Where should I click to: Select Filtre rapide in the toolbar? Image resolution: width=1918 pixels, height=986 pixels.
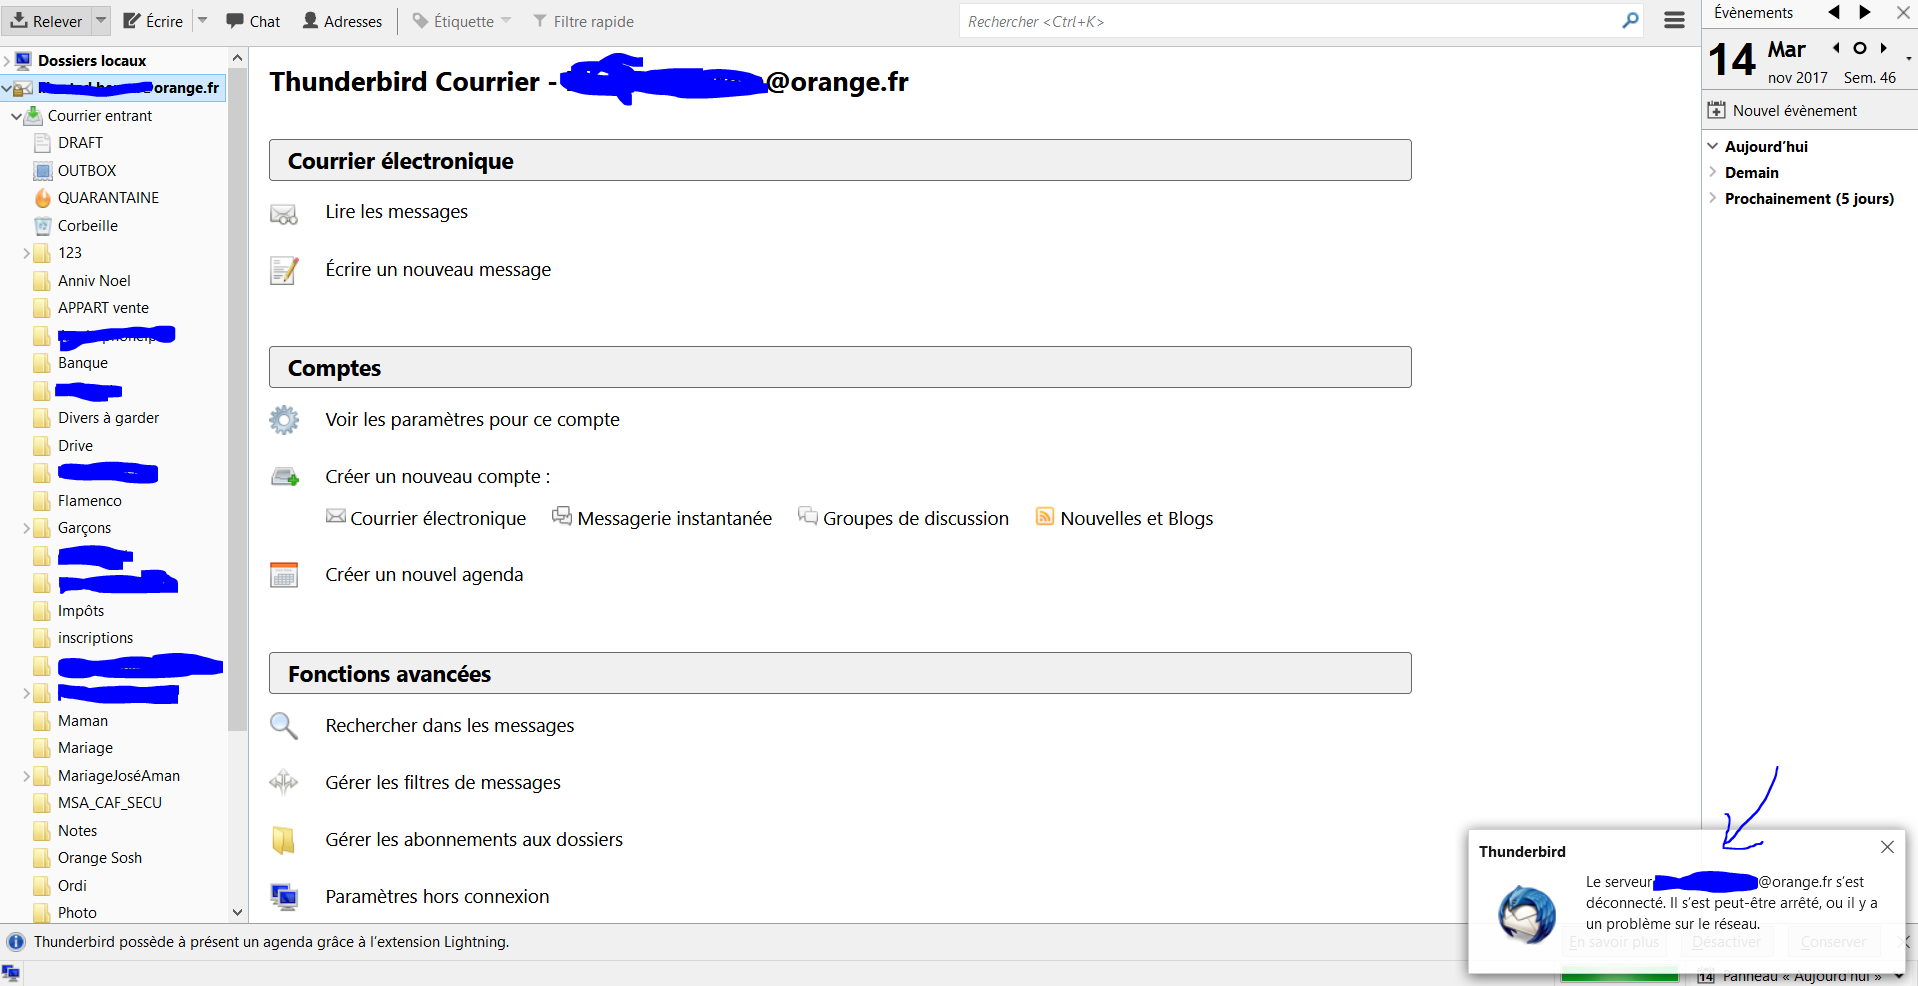click(x=583, y=20)
